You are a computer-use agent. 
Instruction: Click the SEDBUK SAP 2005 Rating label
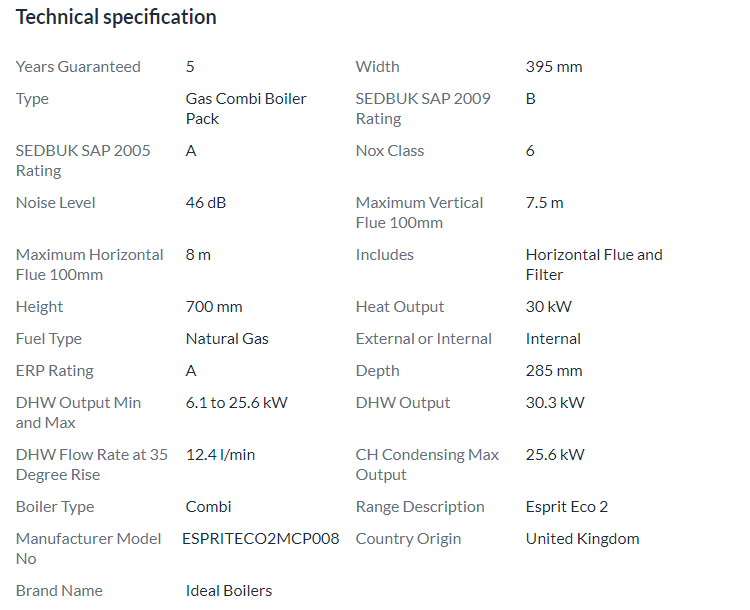83,160
